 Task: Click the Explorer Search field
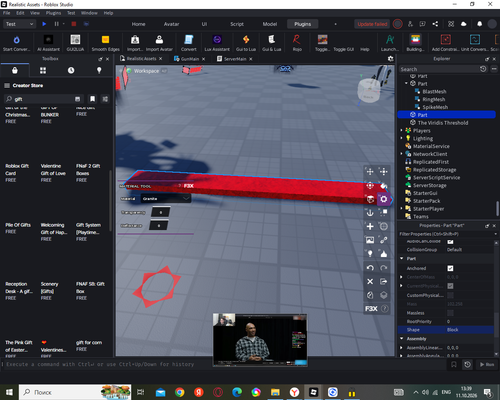[x=439, y=69]
